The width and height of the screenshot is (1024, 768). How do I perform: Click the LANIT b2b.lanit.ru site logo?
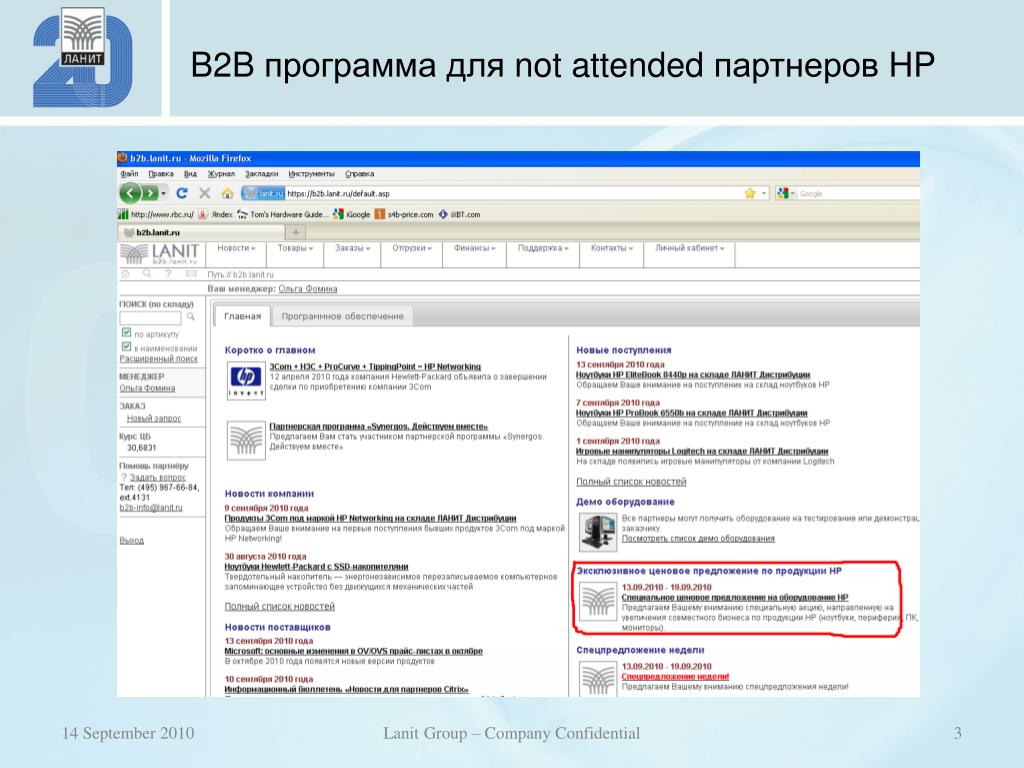[x=159, y=253]
